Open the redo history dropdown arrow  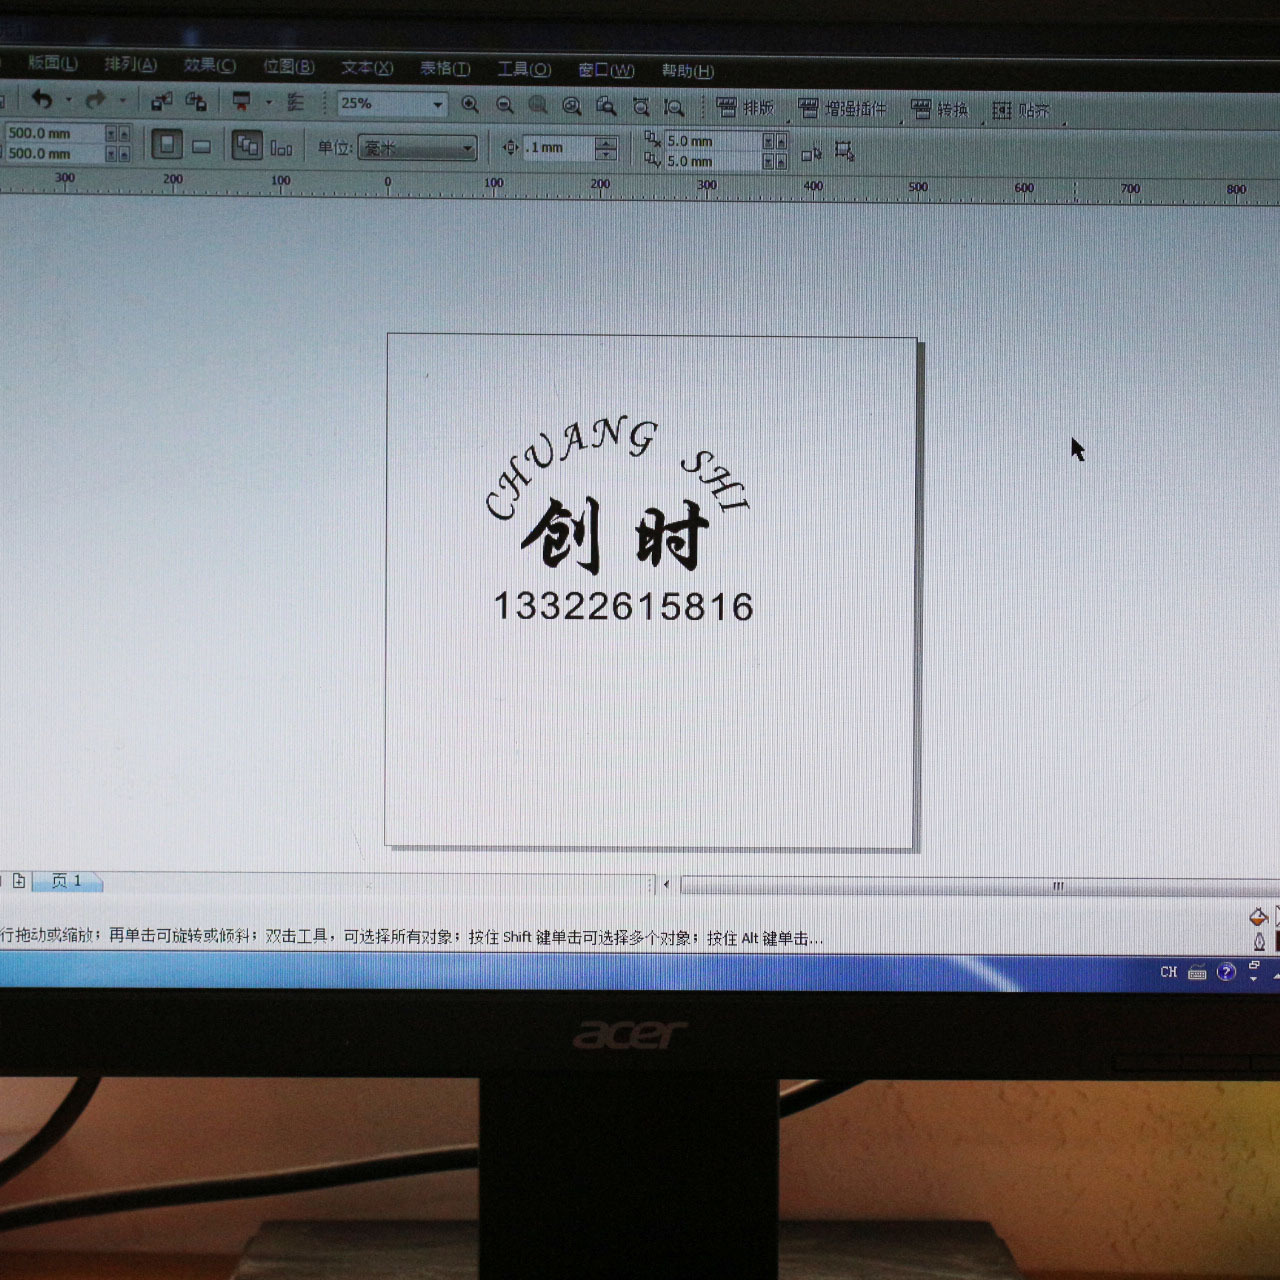(123, 100)
